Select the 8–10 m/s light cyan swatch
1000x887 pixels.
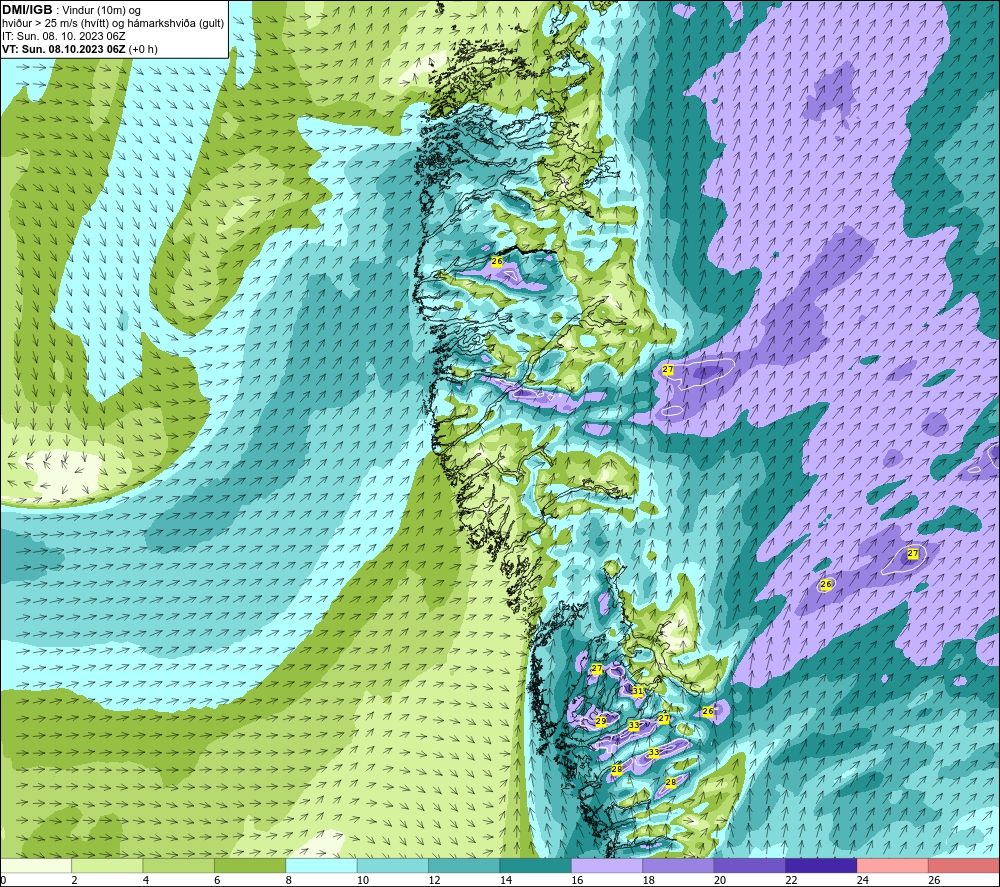click(321, 865)
